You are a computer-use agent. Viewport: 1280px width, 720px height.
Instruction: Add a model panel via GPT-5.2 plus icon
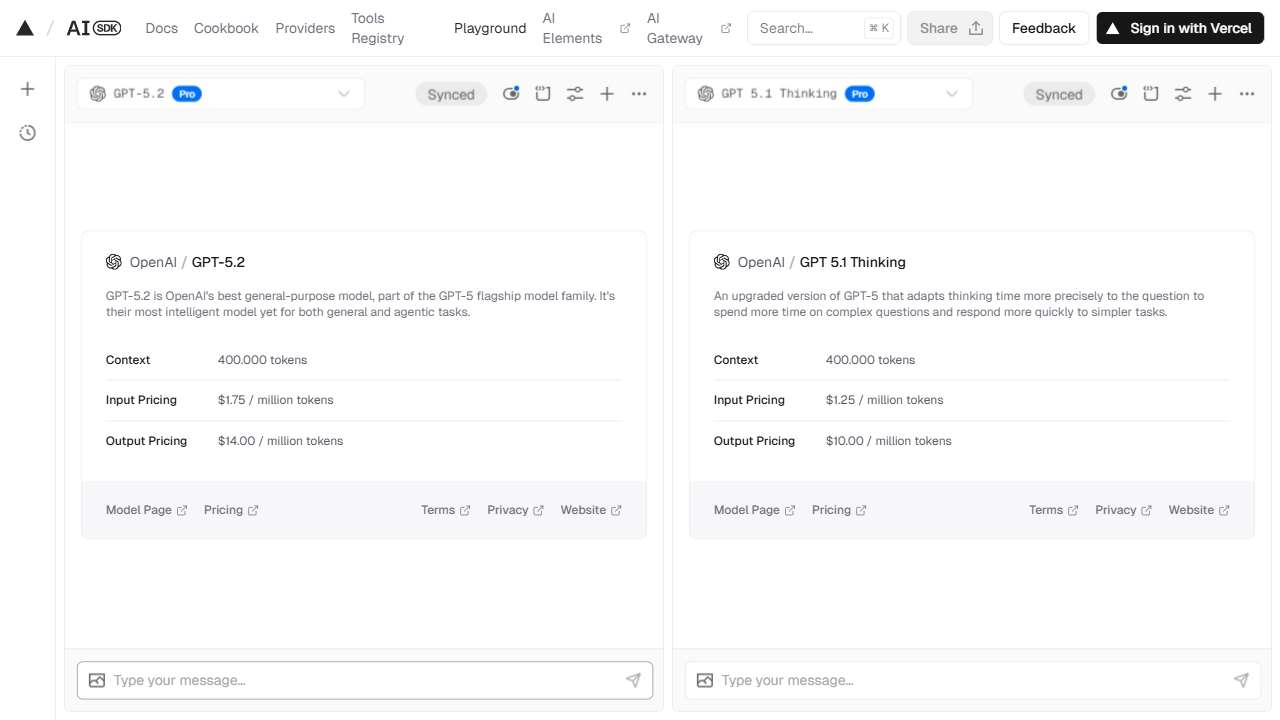607,94
